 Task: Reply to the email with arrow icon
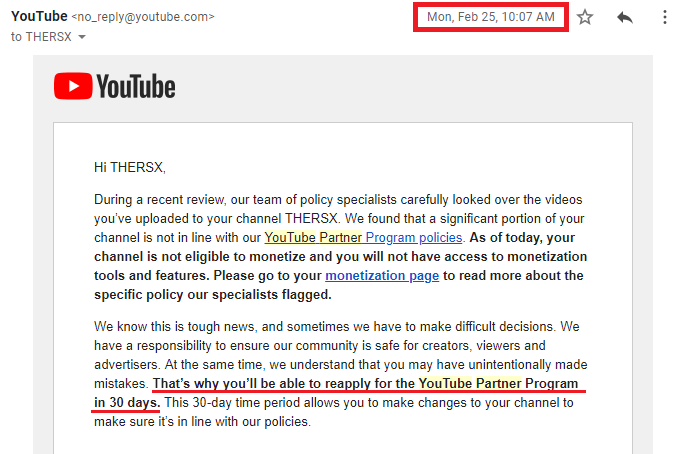click(625, 17)
